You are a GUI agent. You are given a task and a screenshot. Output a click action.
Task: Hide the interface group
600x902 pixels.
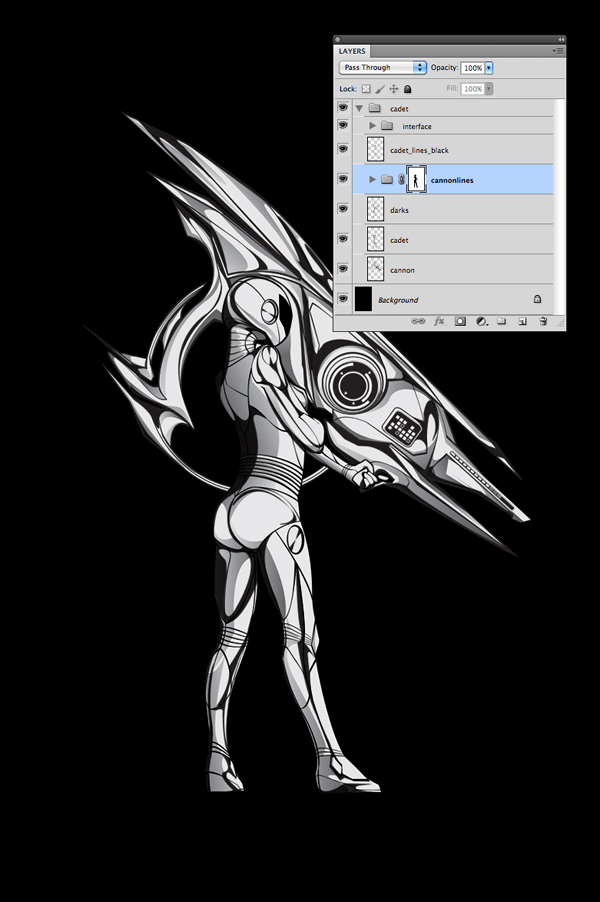tap(343, 125)
